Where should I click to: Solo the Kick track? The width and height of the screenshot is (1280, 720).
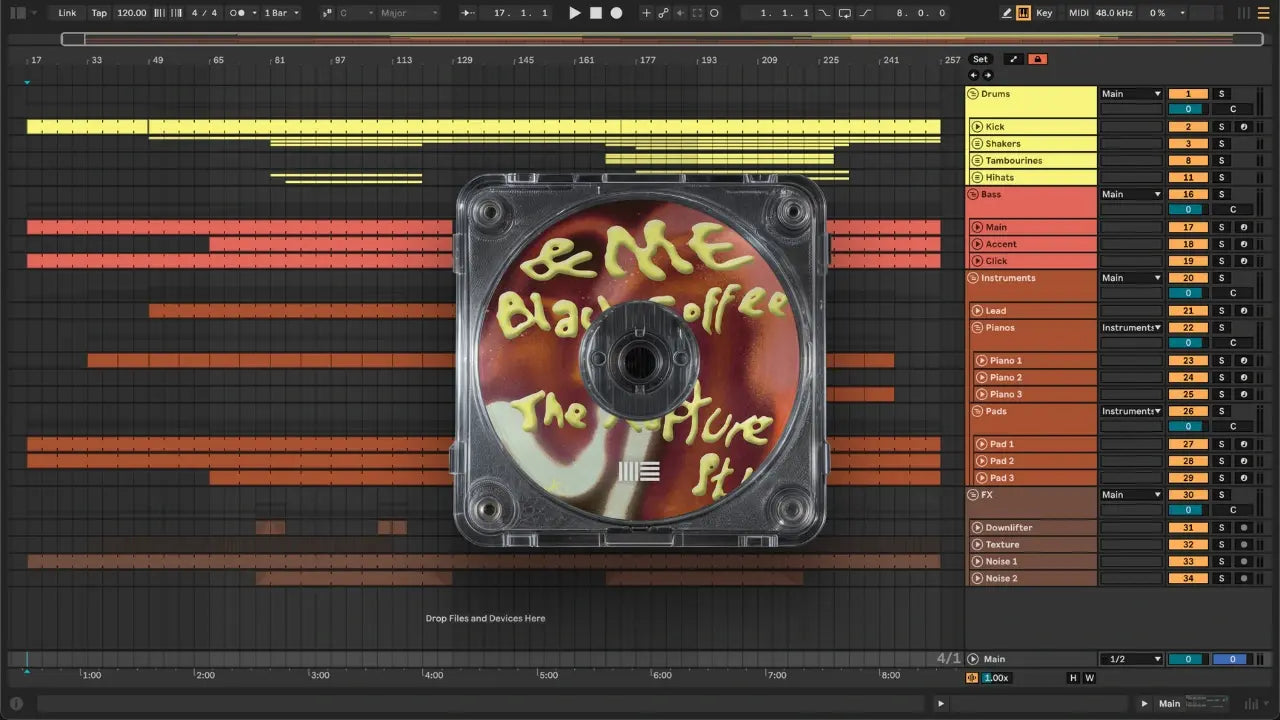[x=1221, y=127]
